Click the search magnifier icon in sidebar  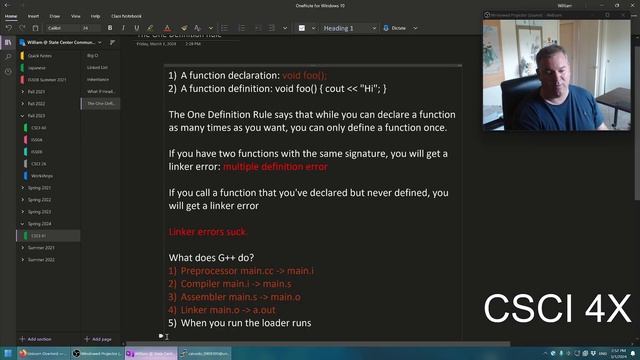(8, 57)
